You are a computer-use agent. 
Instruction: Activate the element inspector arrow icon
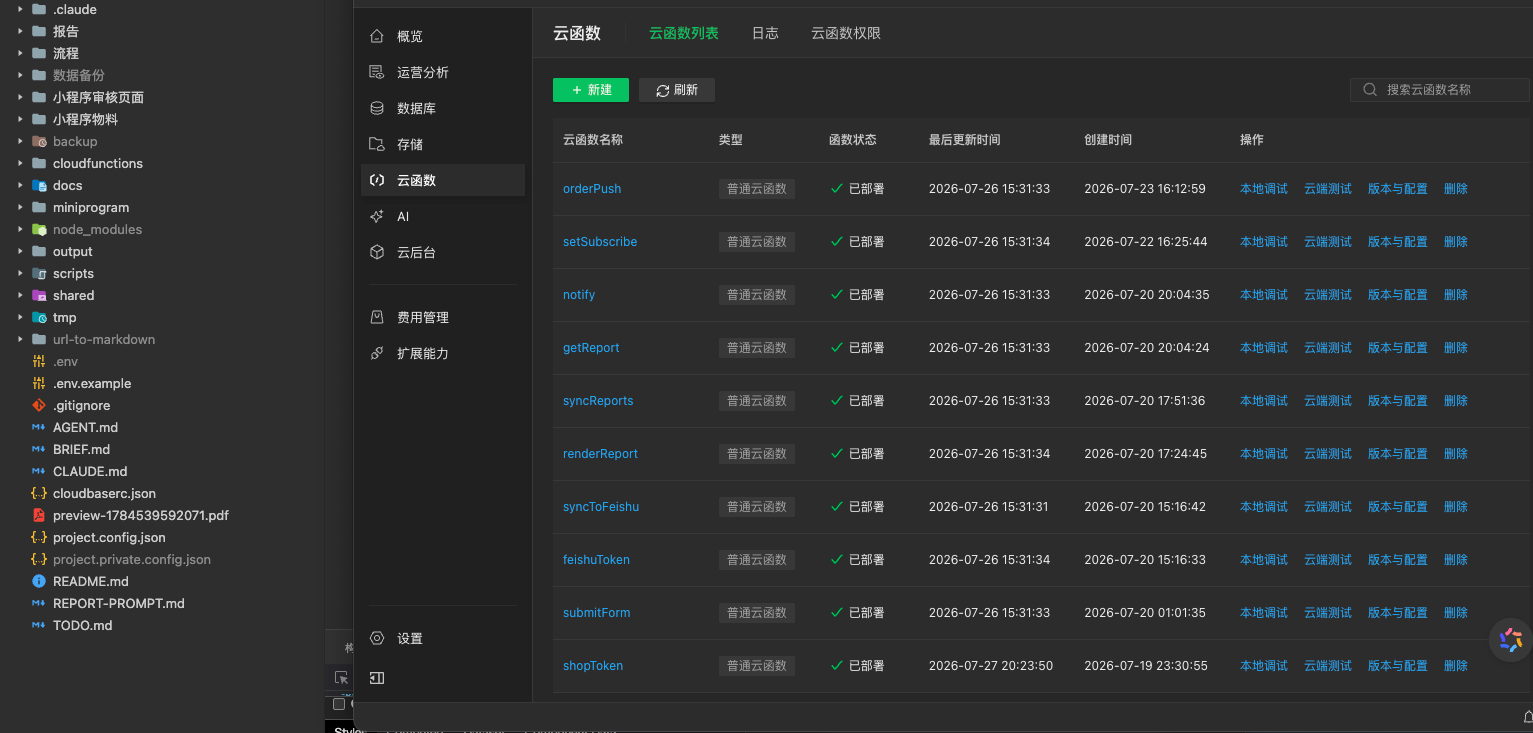coord(341,677)
